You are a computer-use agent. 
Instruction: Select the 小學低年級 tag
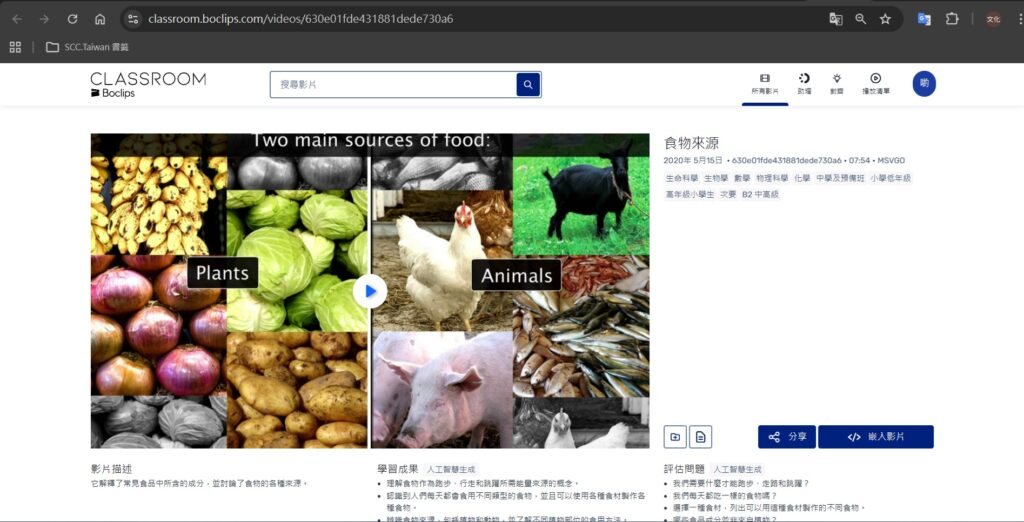click(x=890, y=178)
